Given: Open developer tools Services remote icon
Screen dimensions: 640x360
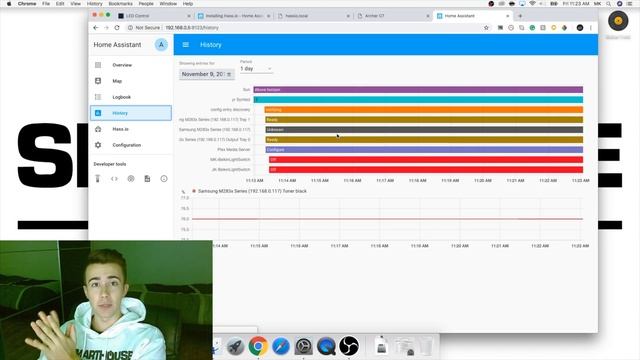Looking at the screenshot, I should click(98, 179).
